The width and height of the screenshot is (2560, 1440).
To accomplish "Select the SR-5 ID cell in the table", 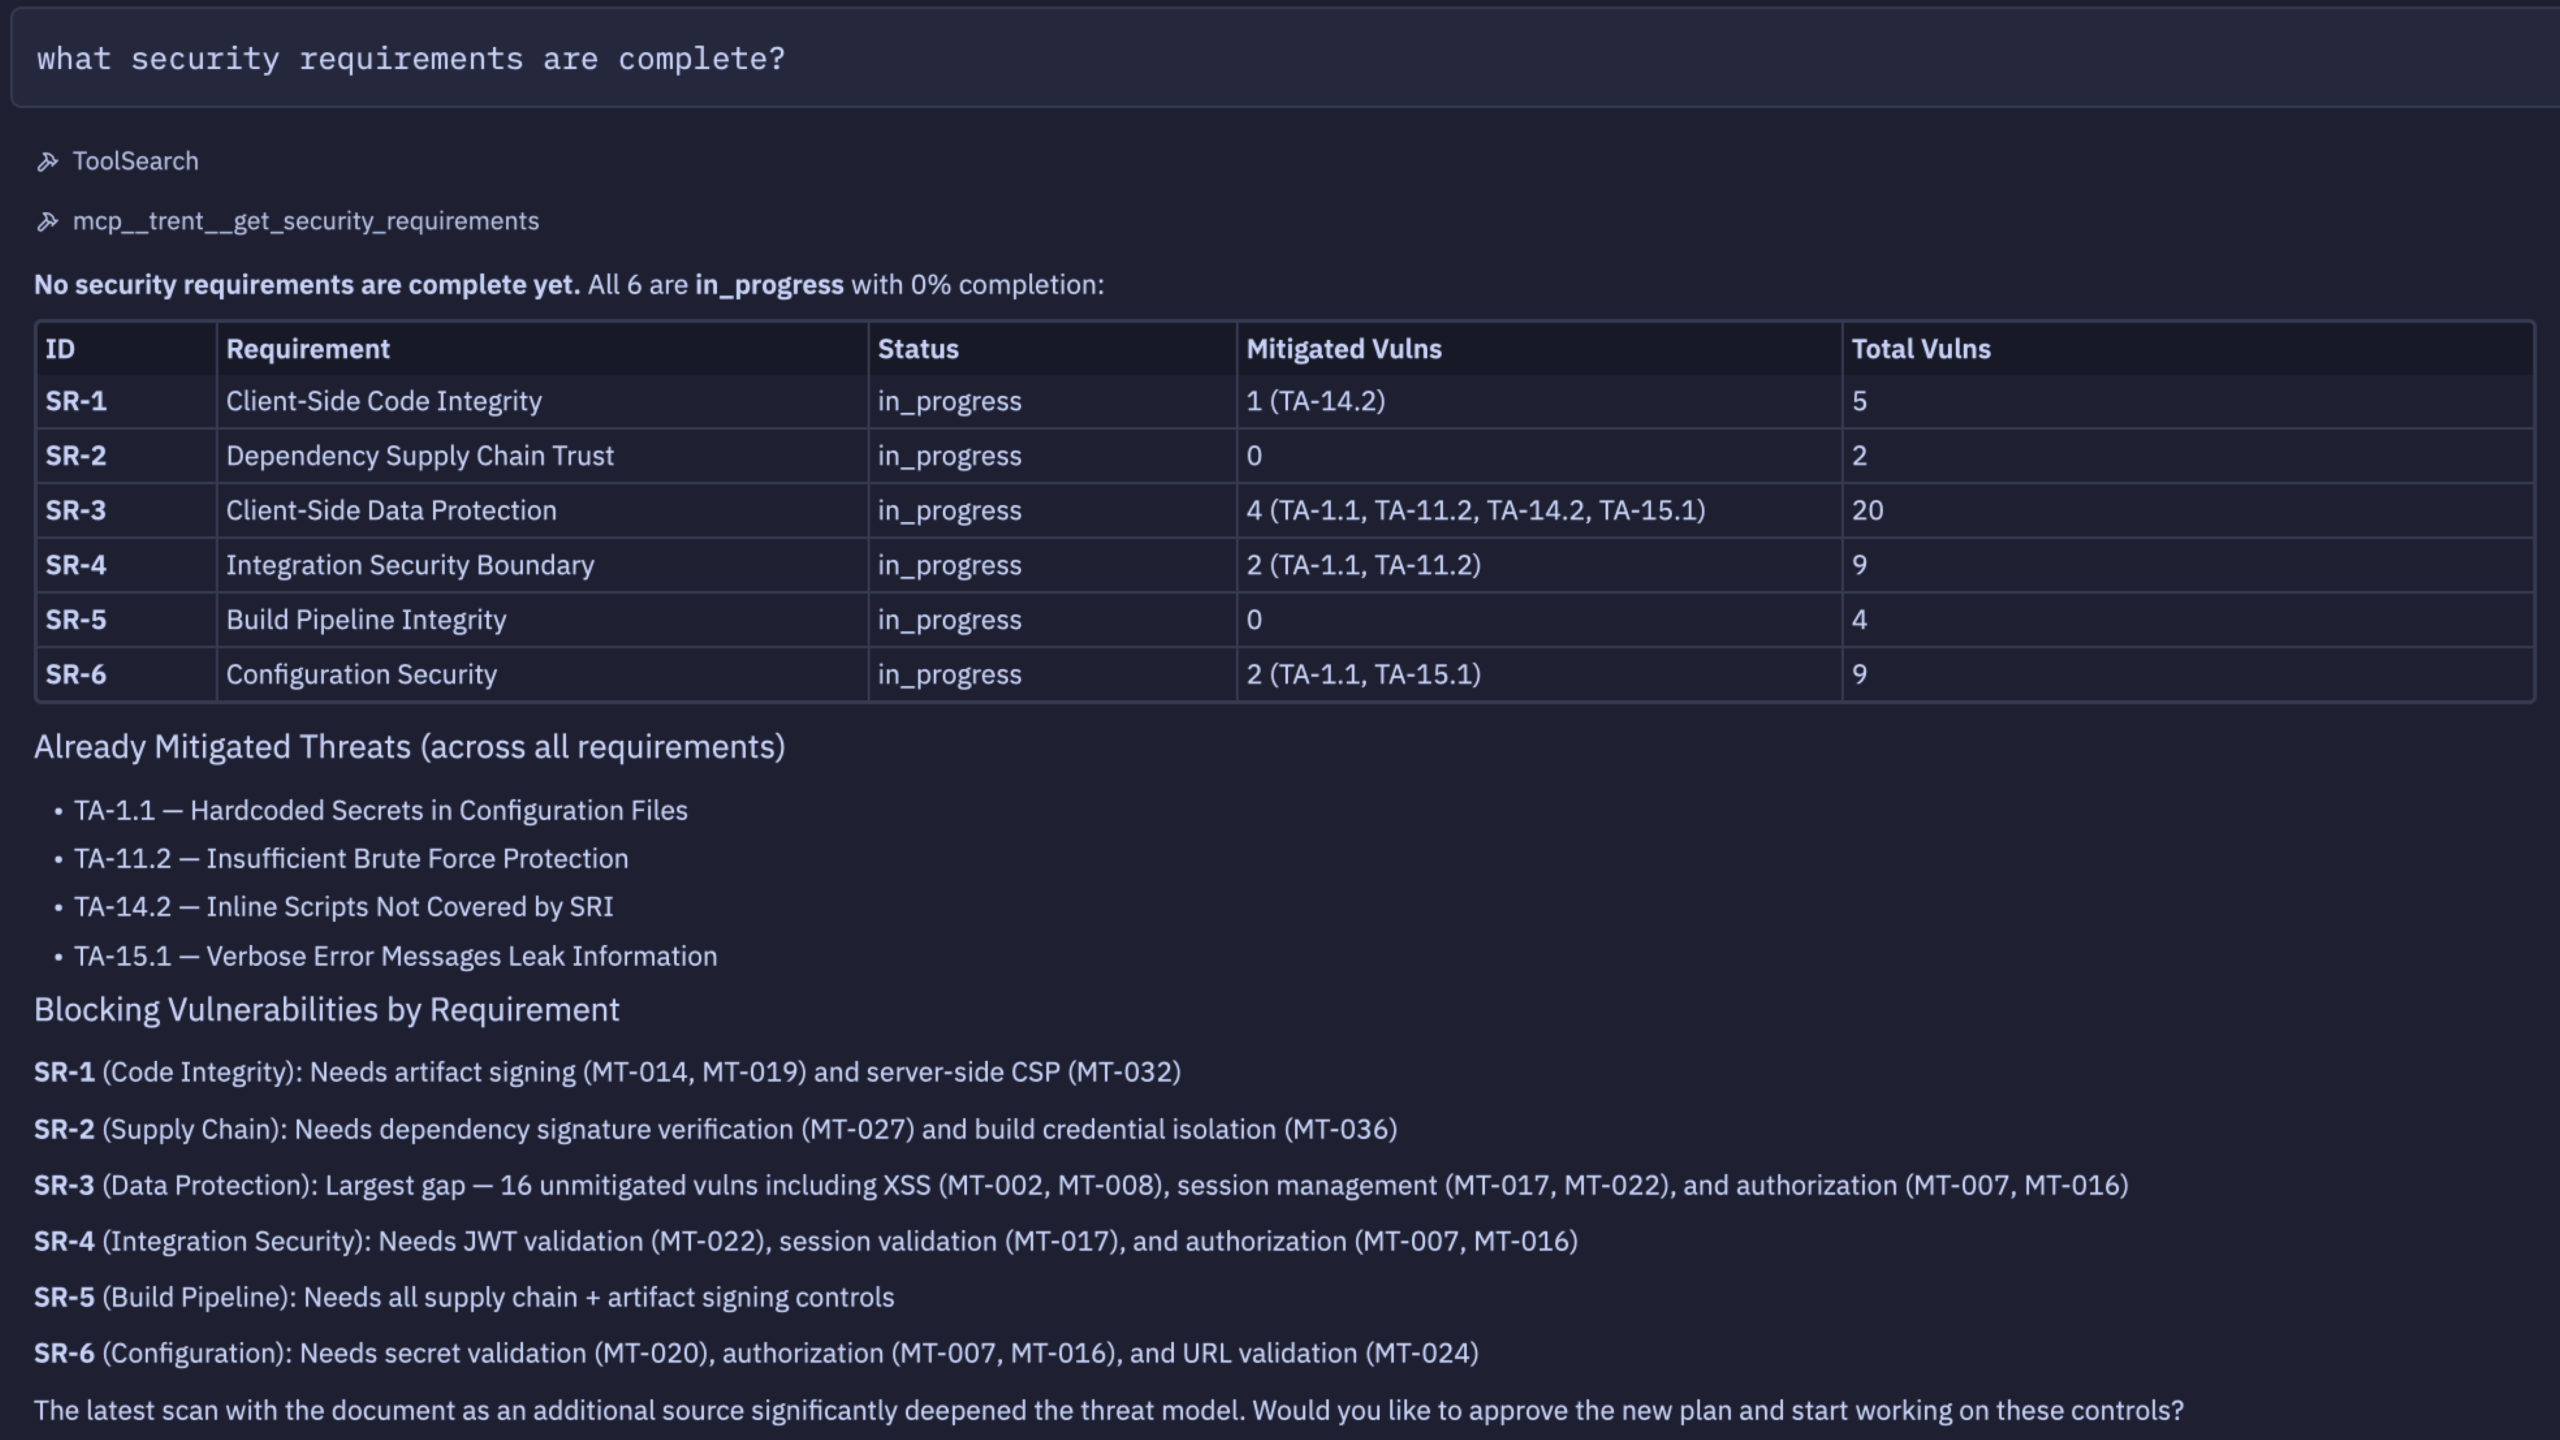I will coord(126,620).
